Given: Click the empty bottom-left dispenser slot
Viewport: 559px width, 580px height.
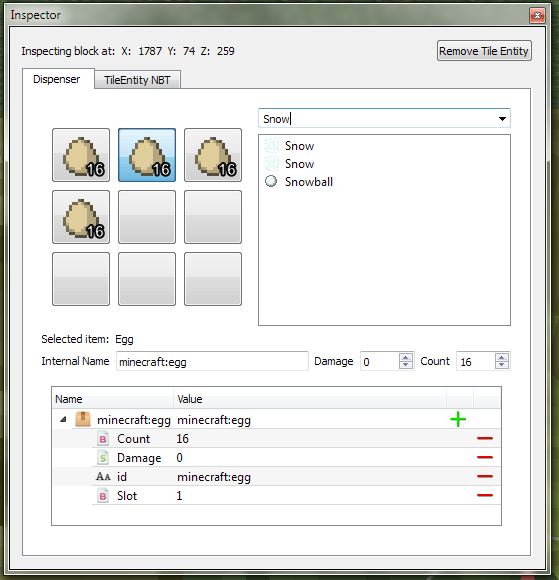Looking at the screenshot, I should pyautogui.click(x=81, y=279).
